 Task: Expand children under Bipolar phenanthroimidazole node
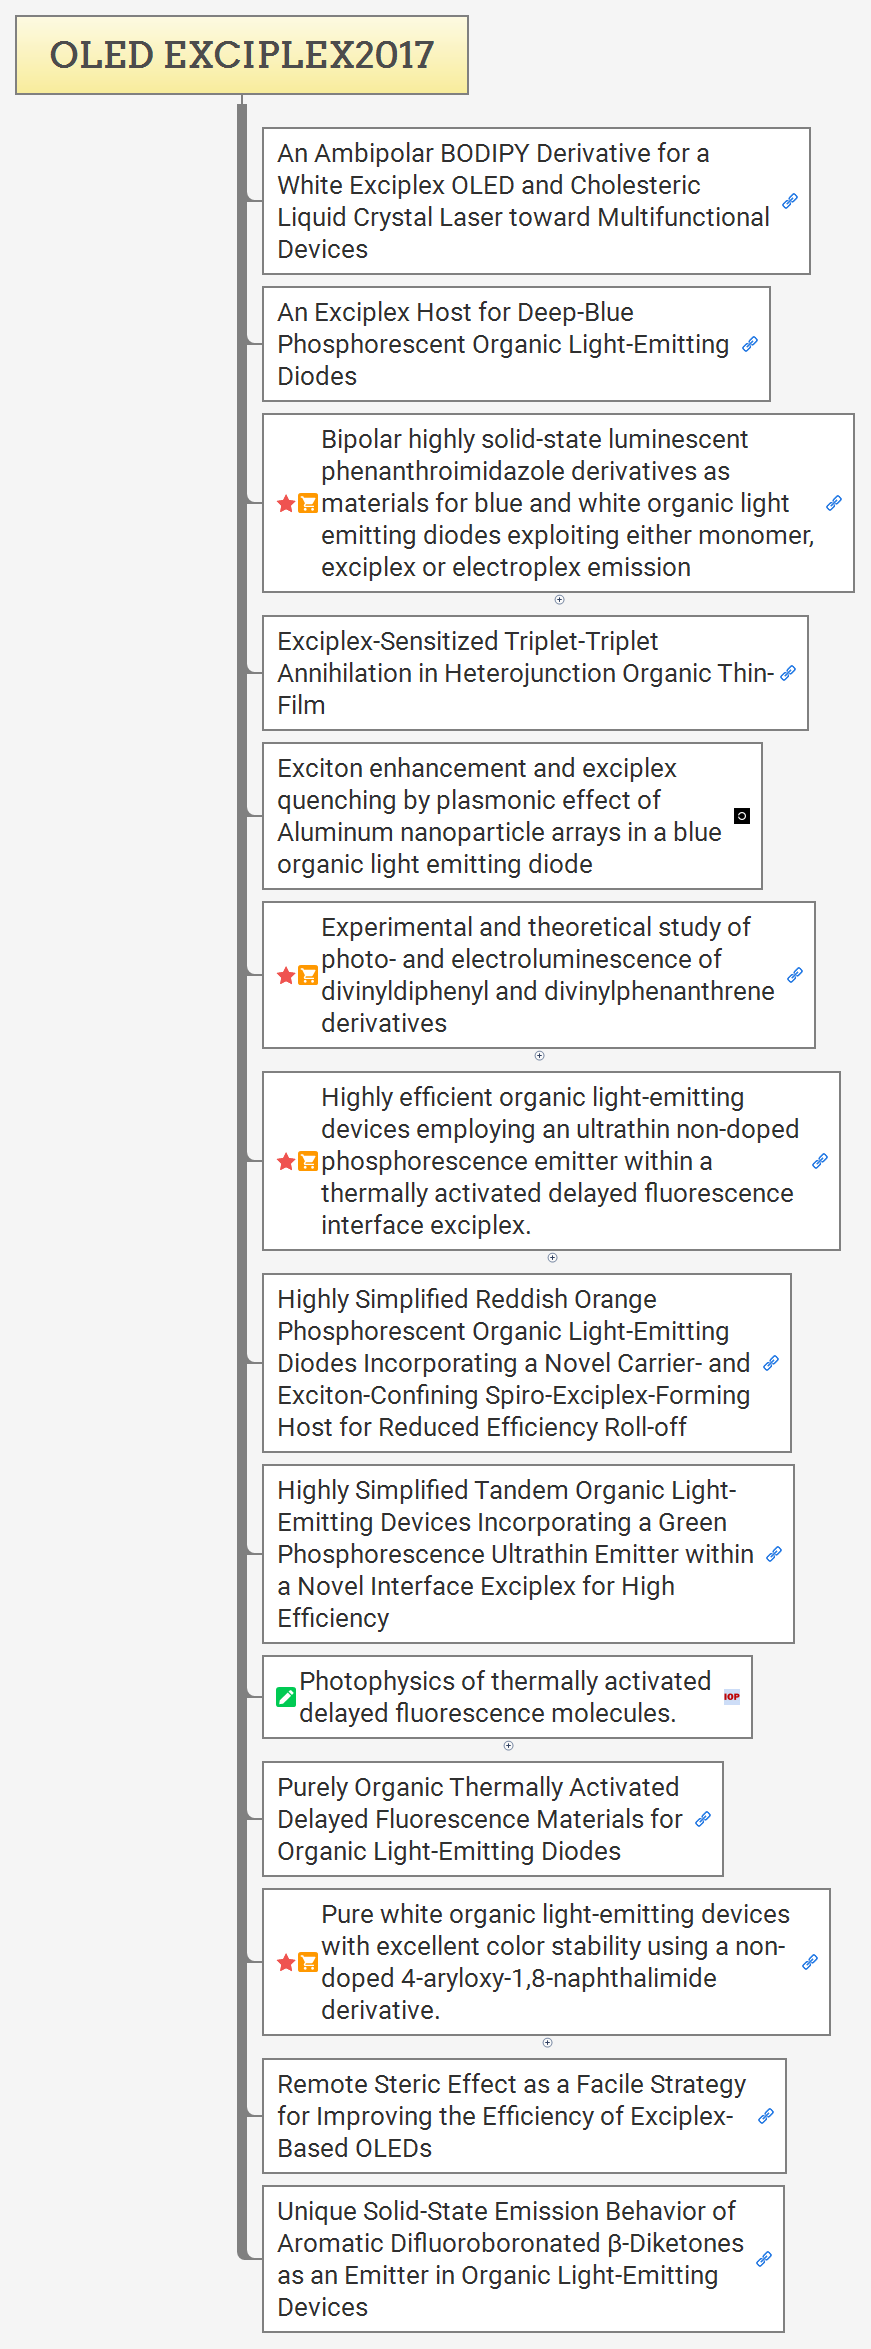(559, 600)
